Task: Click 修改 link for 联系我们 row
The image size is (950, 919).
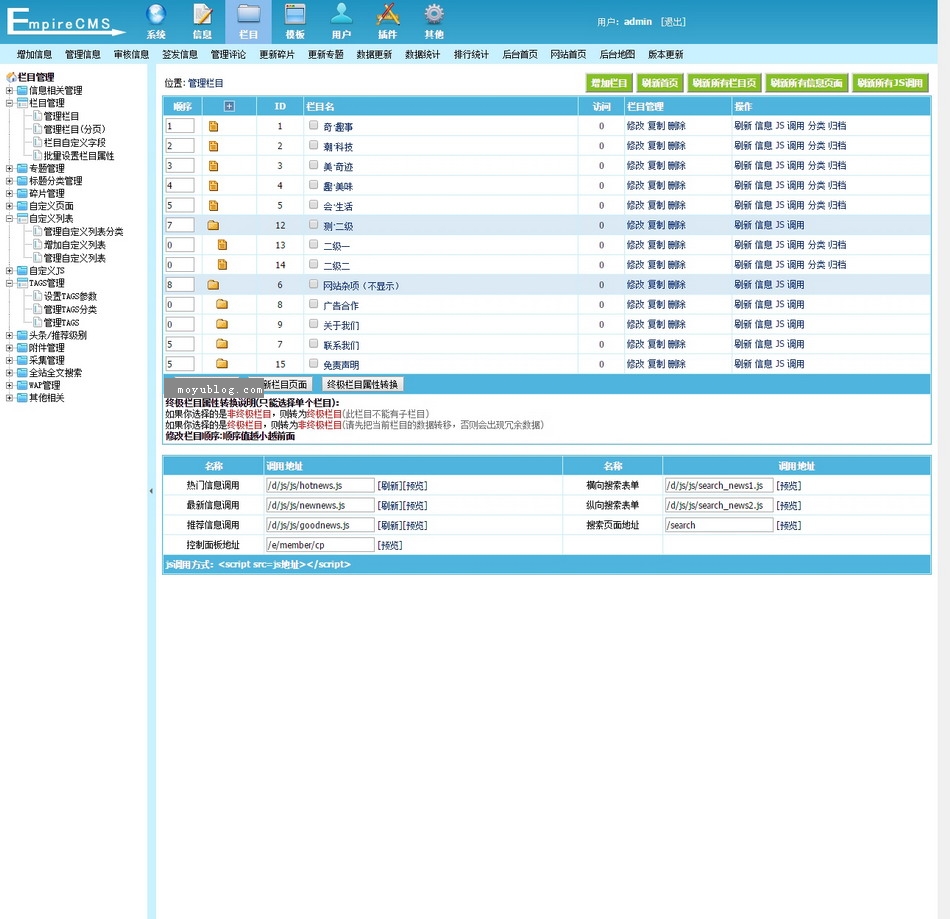Action: tap(635, 344)
